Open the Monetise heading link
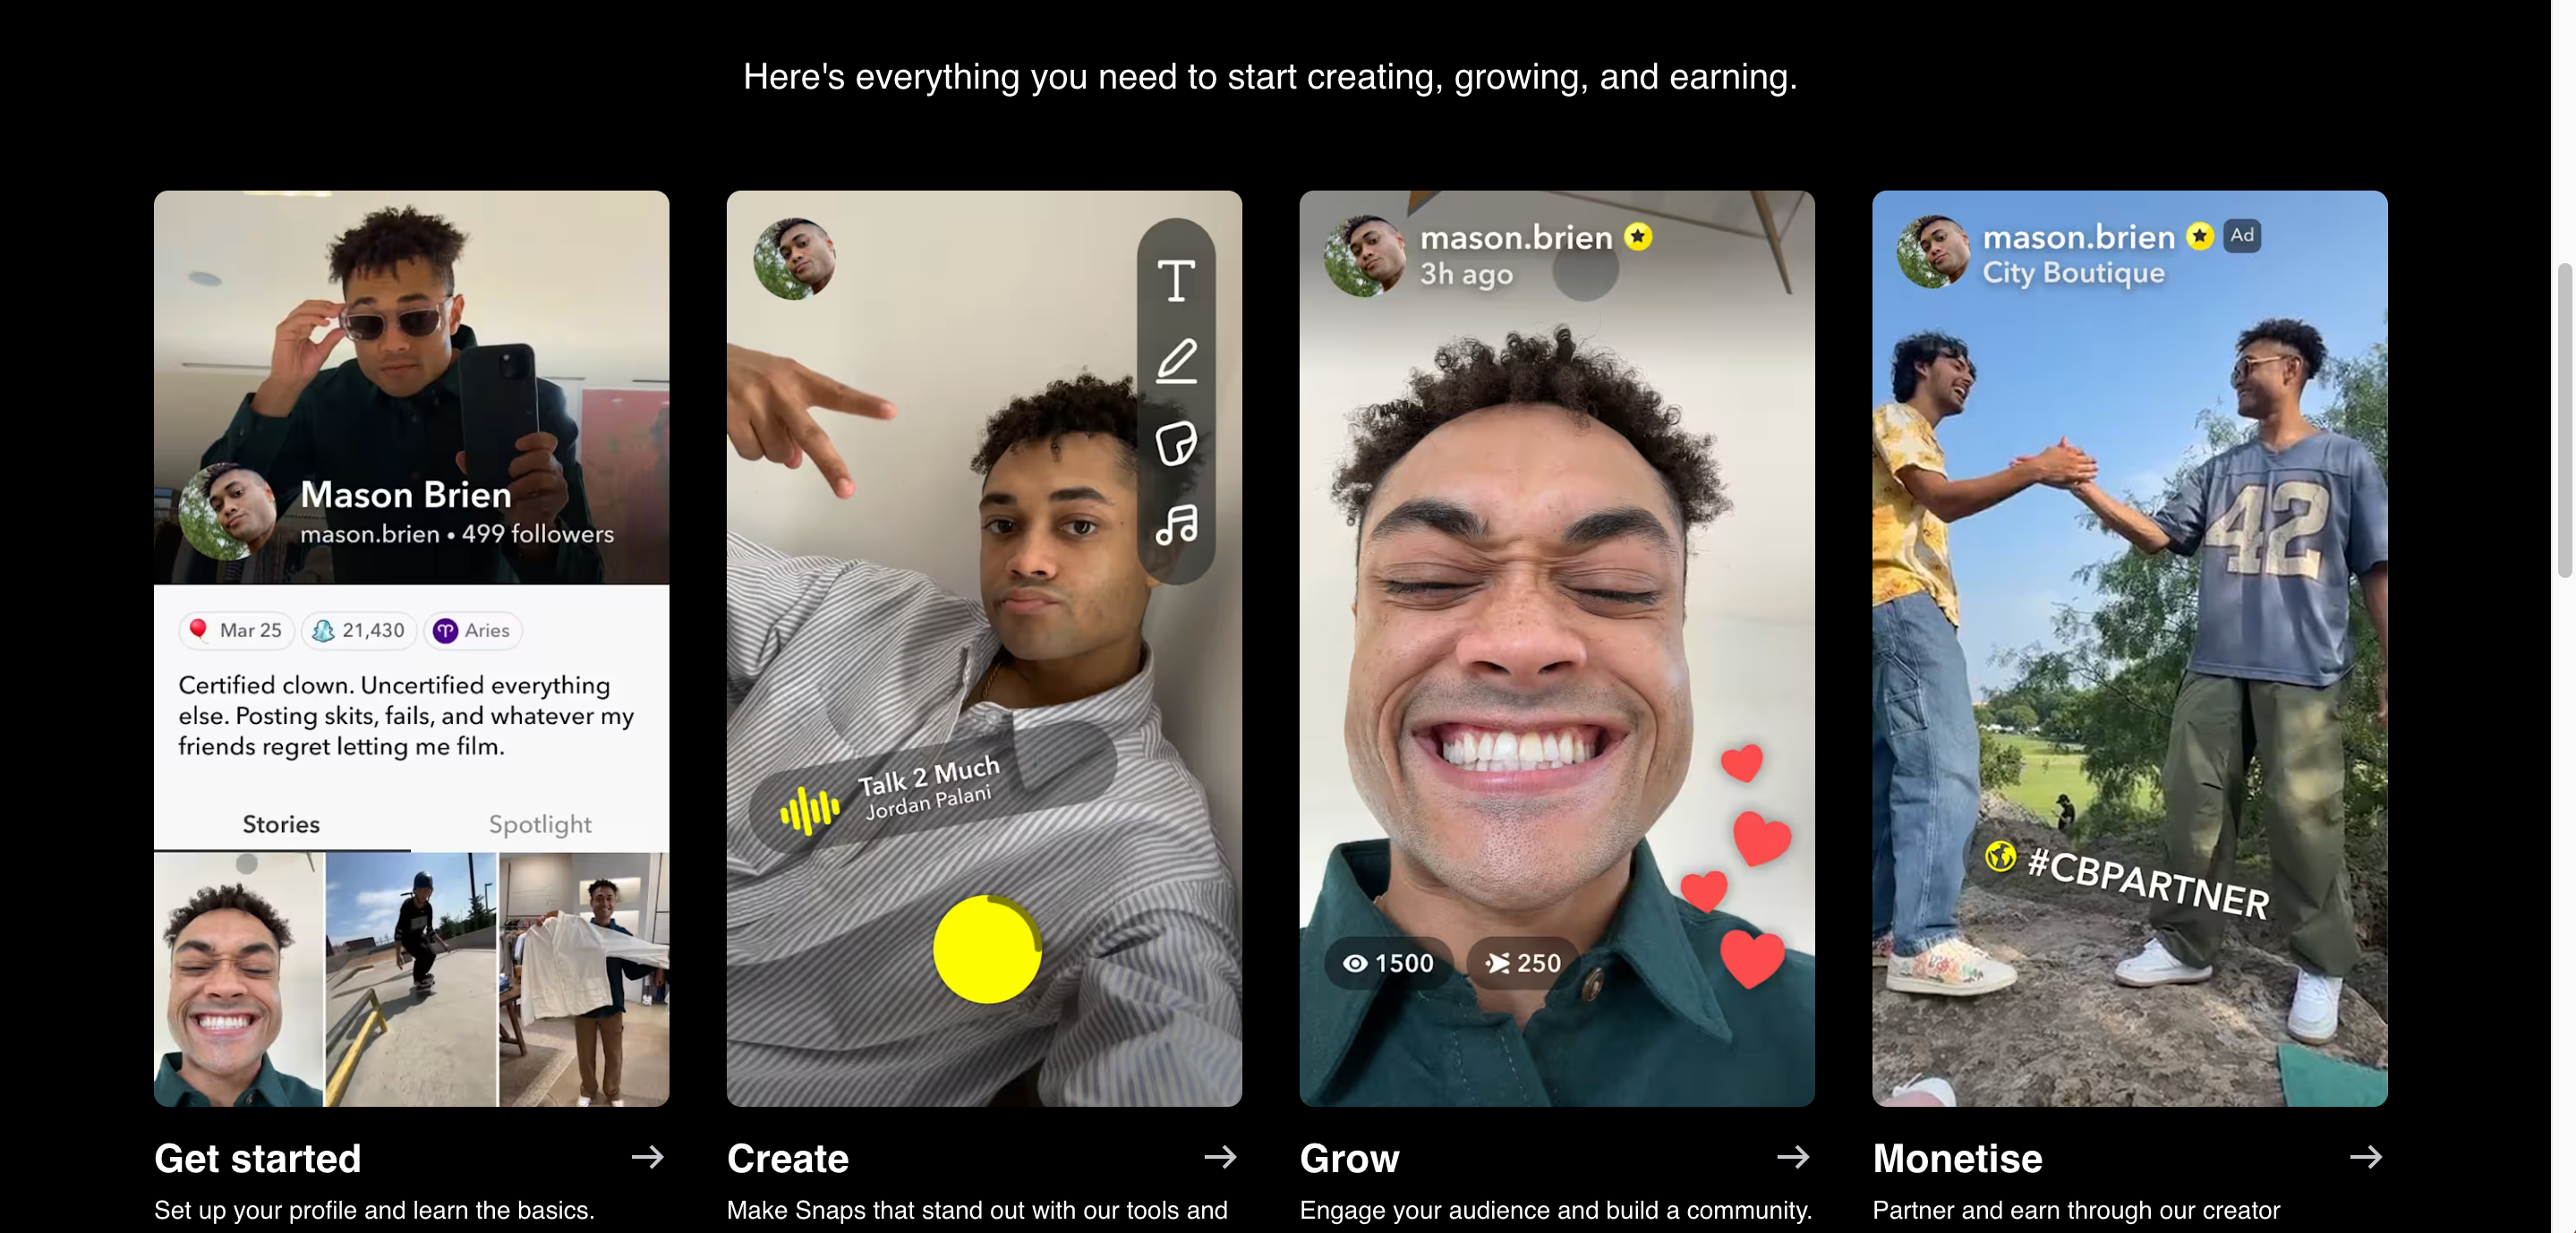This screenshot has height=1233, width=2576. (1957, 1158)
